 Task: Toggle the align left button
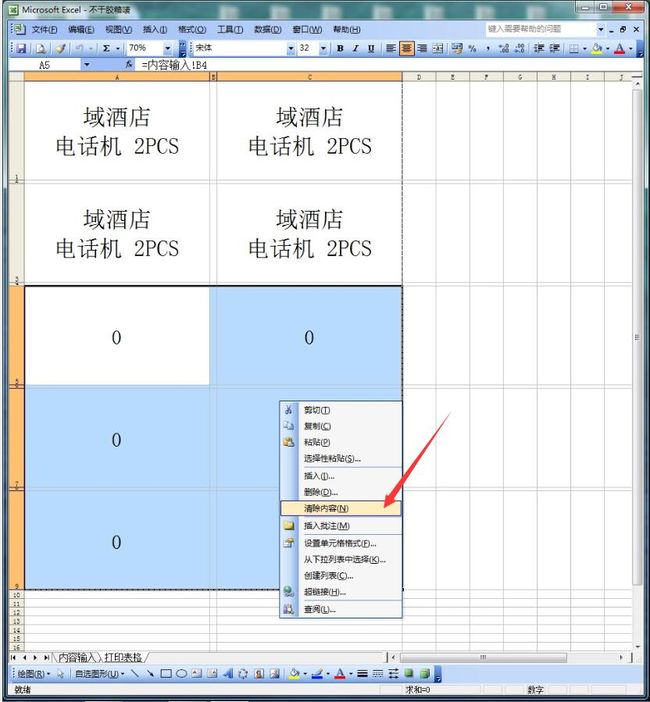[x=391, y=48]
